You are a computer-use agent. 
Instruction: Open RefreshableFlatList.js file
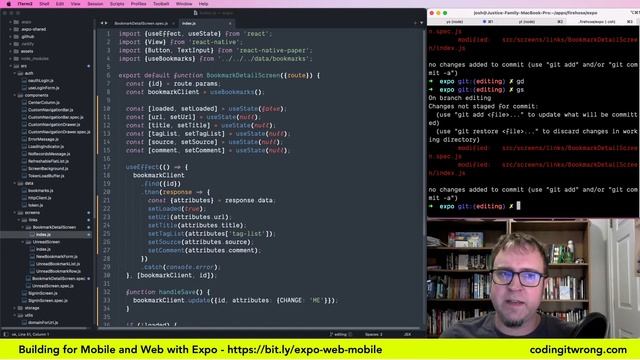49,162
